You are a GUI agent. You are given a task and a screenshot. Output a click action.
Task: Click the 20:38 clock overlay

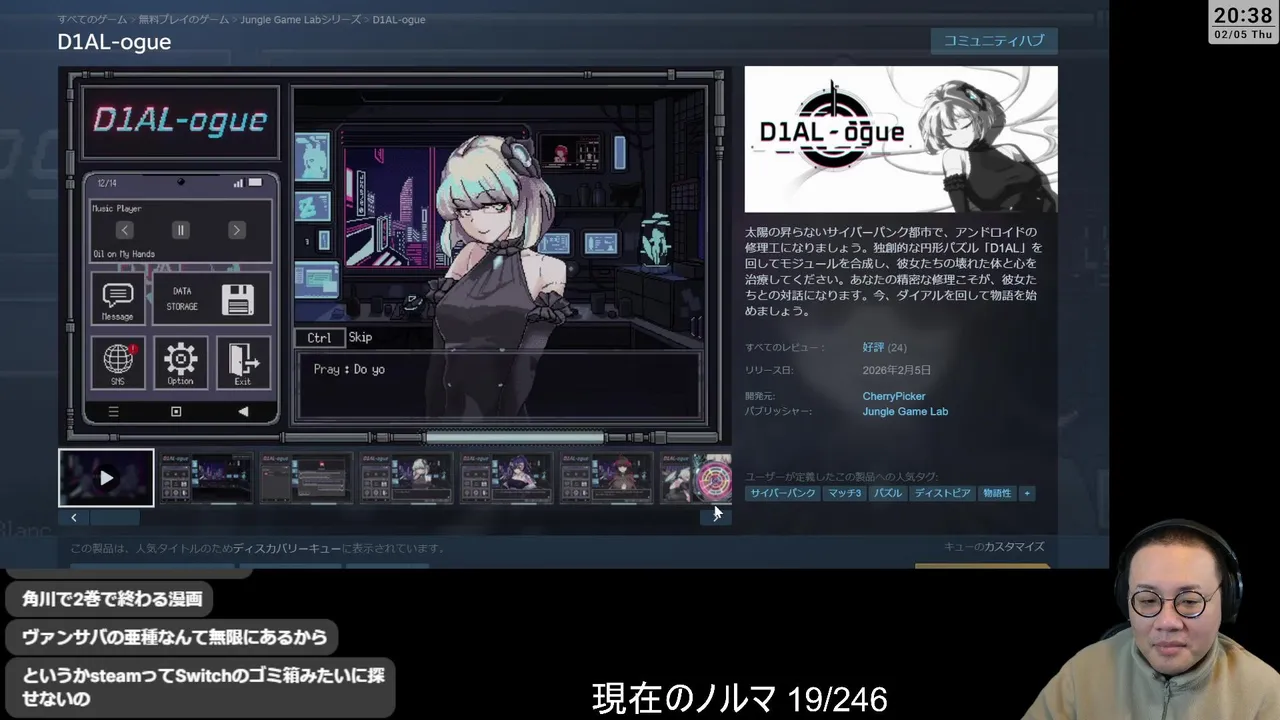coord(1243,15)
